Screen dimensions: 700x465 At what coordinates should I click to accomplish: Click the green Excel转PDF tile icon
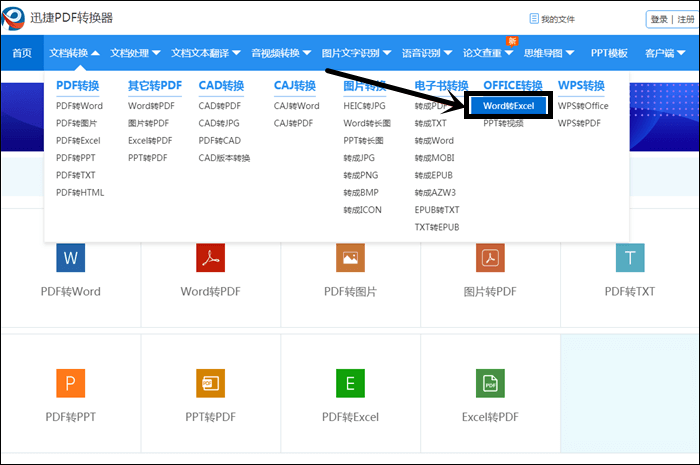(x=490, y=383)
